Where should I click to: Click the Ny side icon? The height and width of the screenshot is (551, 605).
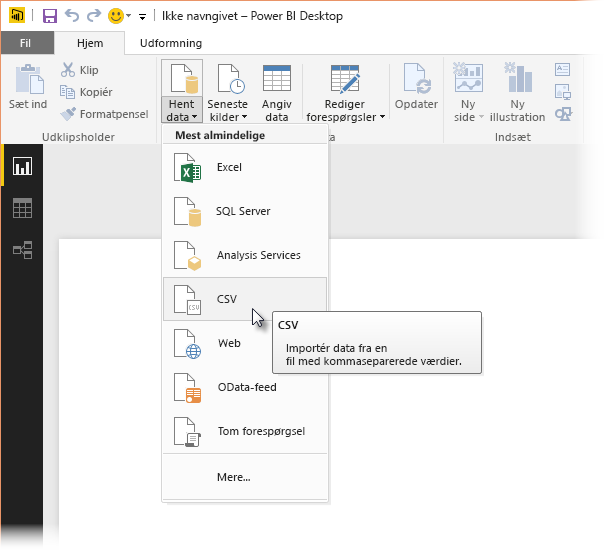pos(468,77)
